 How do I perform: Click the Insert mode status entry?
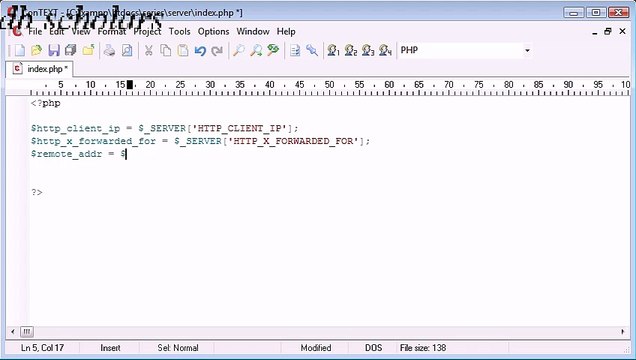coord(110,348)
